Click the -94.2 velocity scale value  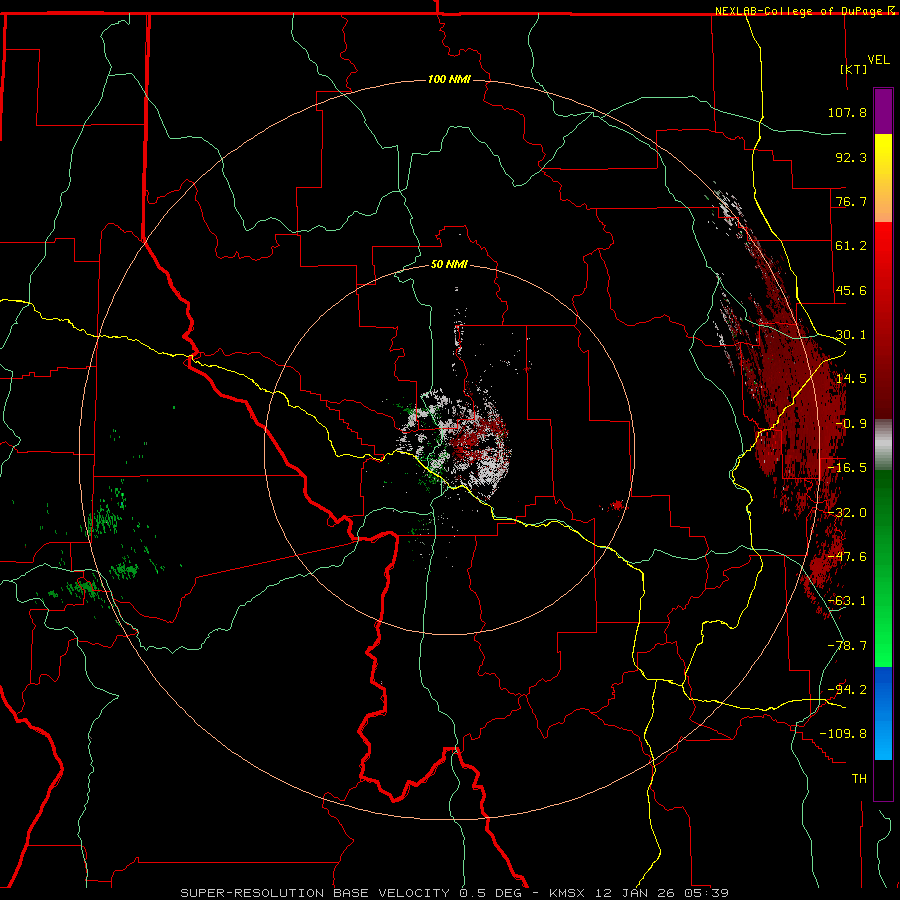coord(847,690)
